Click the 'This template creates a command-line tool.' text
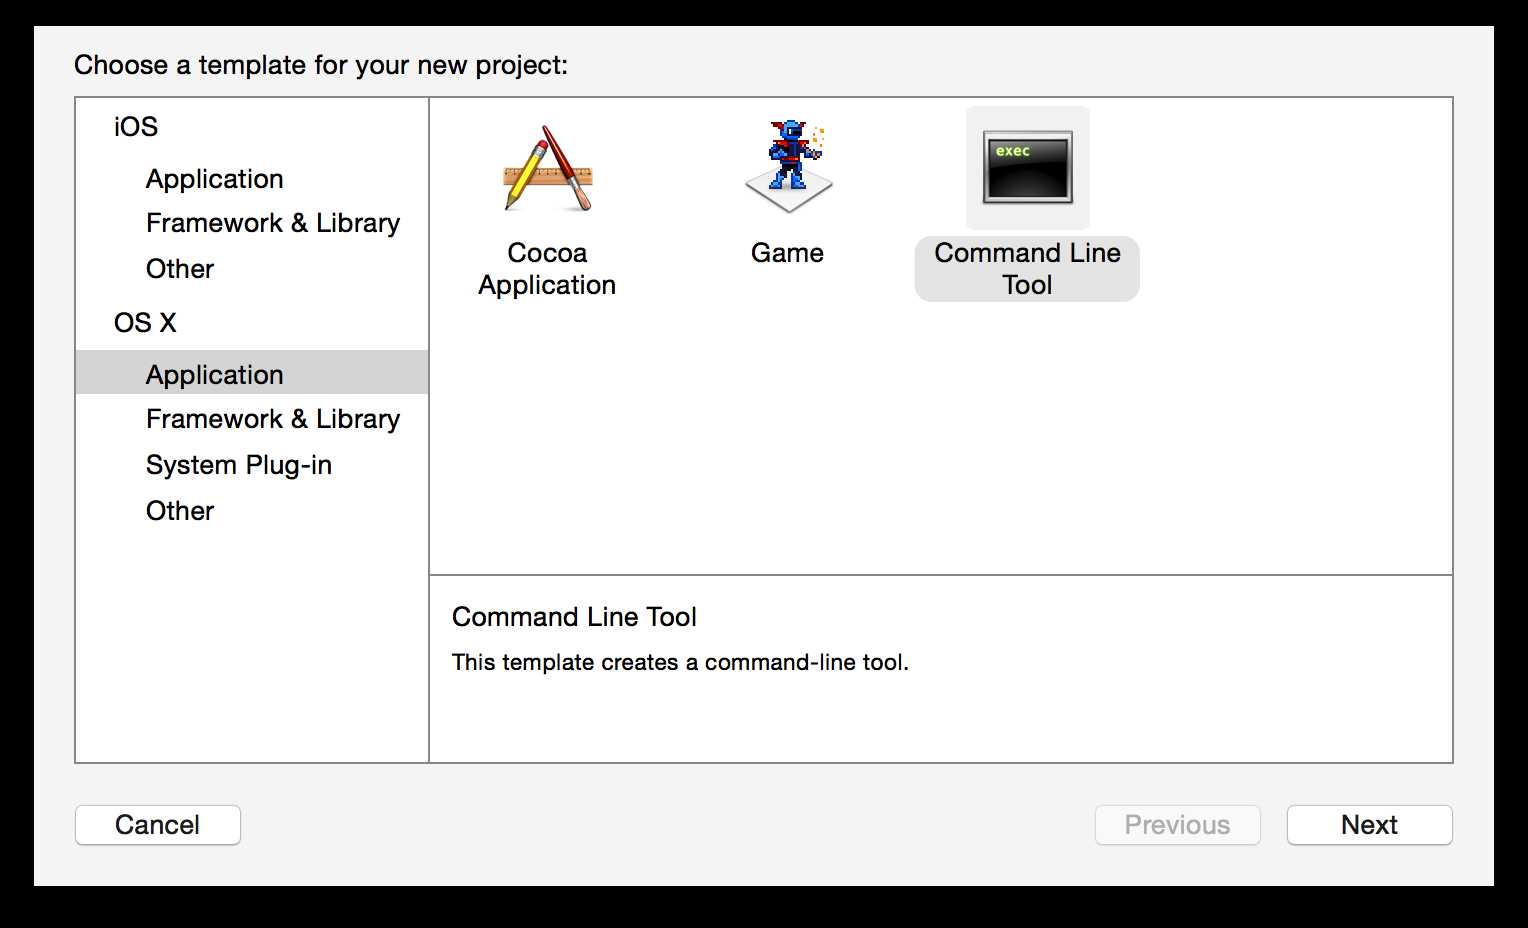Viewport: 1528px width, 928px height. coord(680,662)
